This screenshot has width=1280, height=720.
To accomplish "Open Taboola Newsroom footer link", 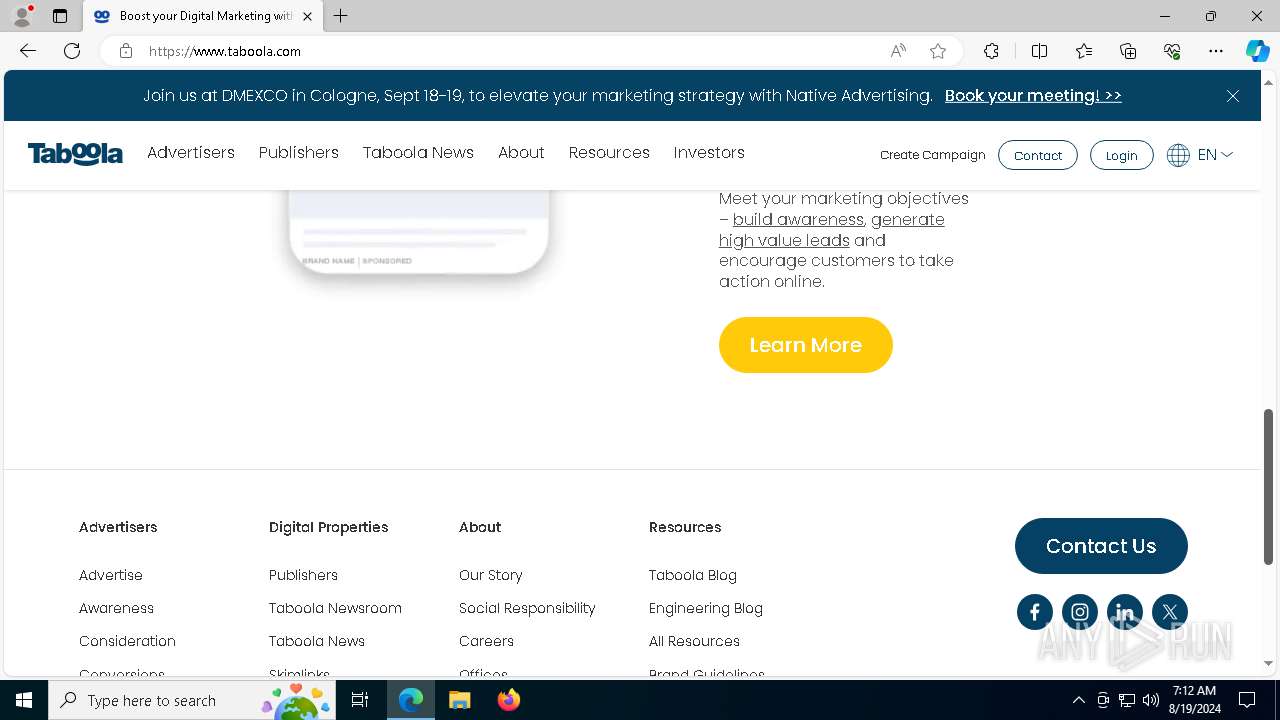I will [335, 608].
